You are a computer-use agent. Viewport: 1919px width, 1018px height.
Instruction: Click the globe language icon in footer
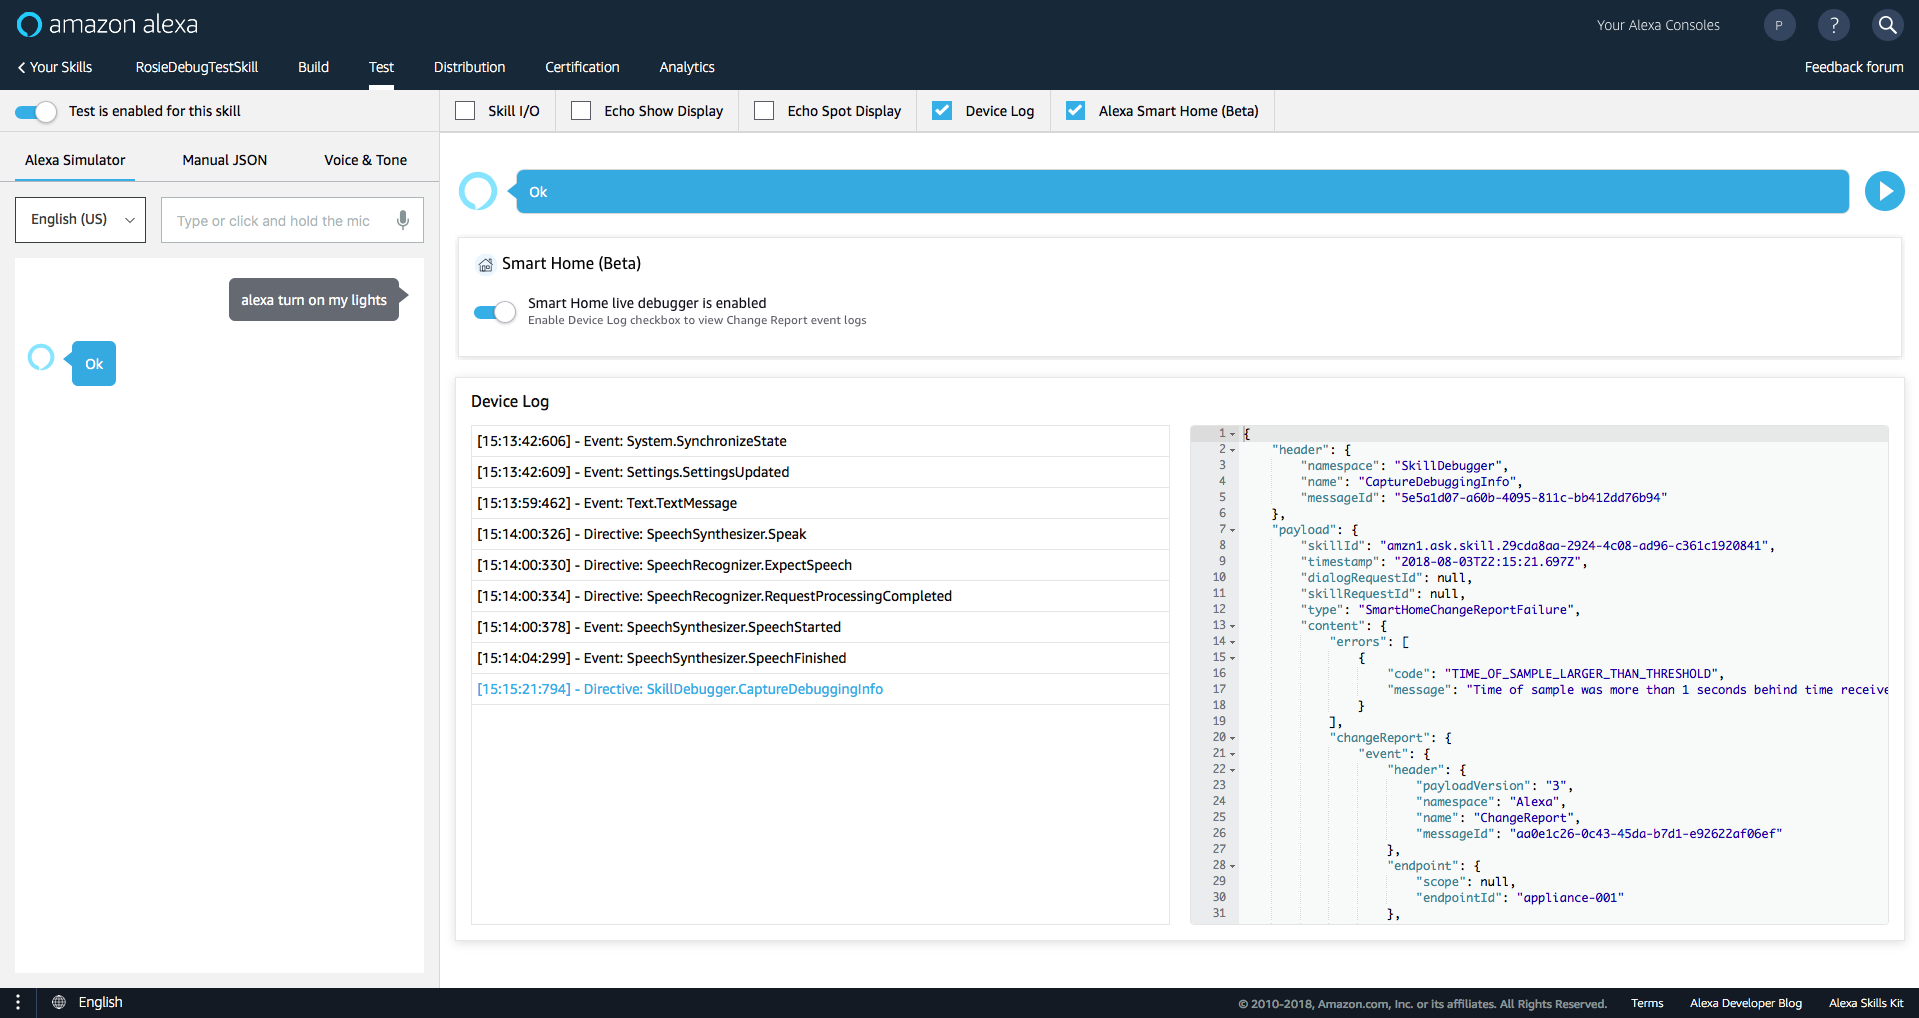59,1002
